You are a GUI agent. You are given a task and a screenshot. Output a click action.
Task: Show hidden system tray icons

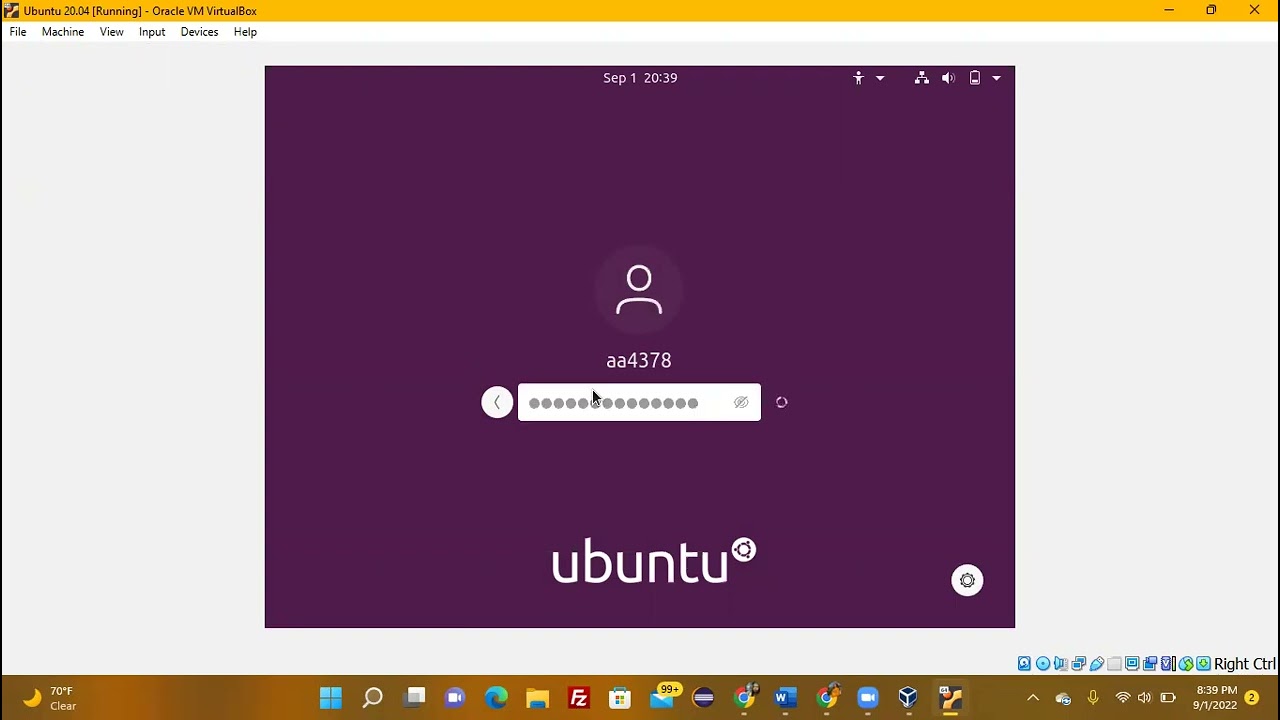(x=1033, y=698)
